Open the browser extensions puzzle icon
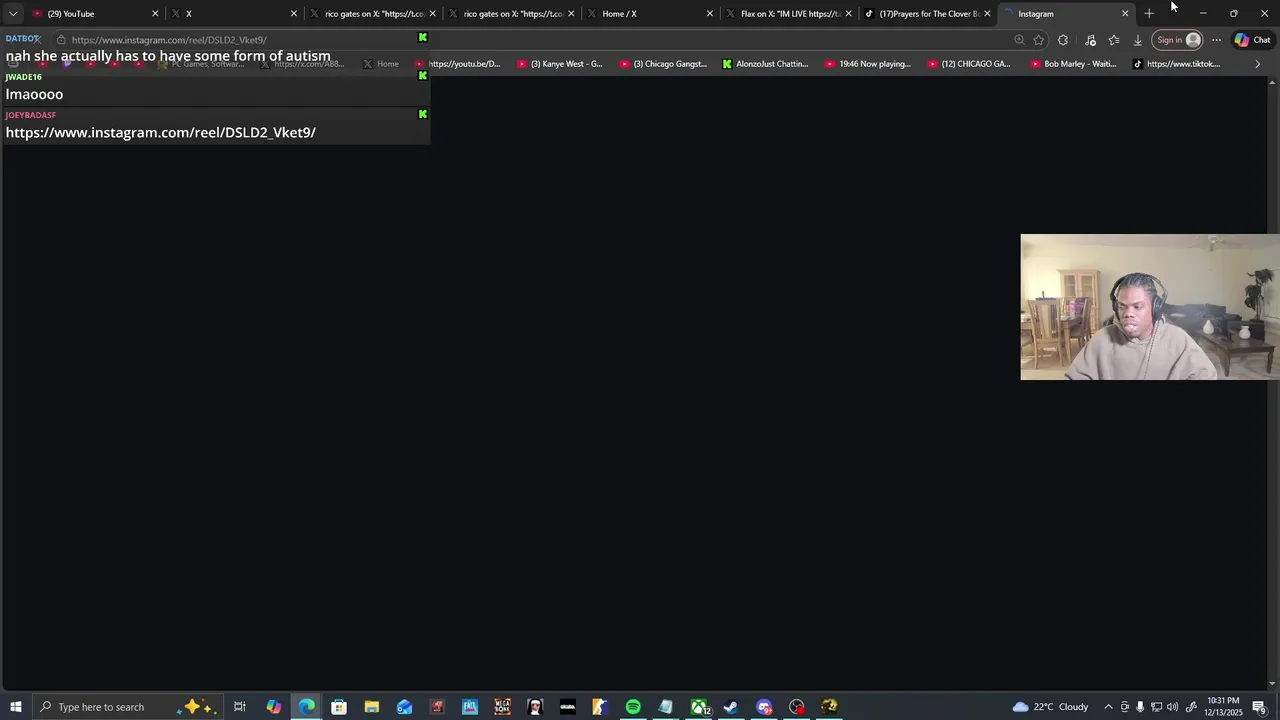This screenshot has width=1280, height=720. 1063,40
